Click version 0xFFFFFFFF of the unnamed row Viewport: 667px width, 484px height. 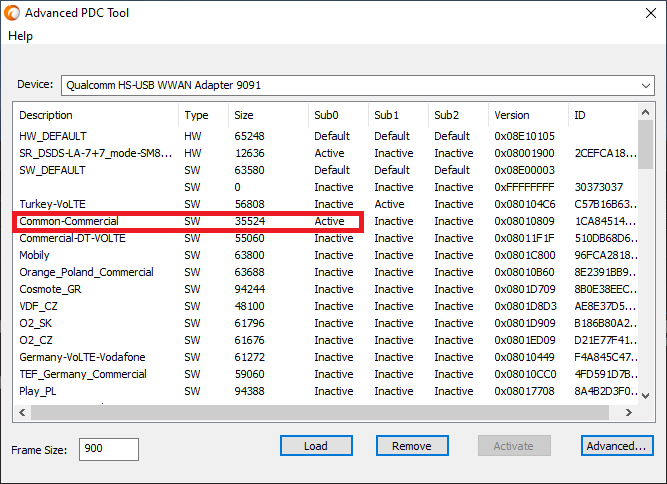coord(524,187)
